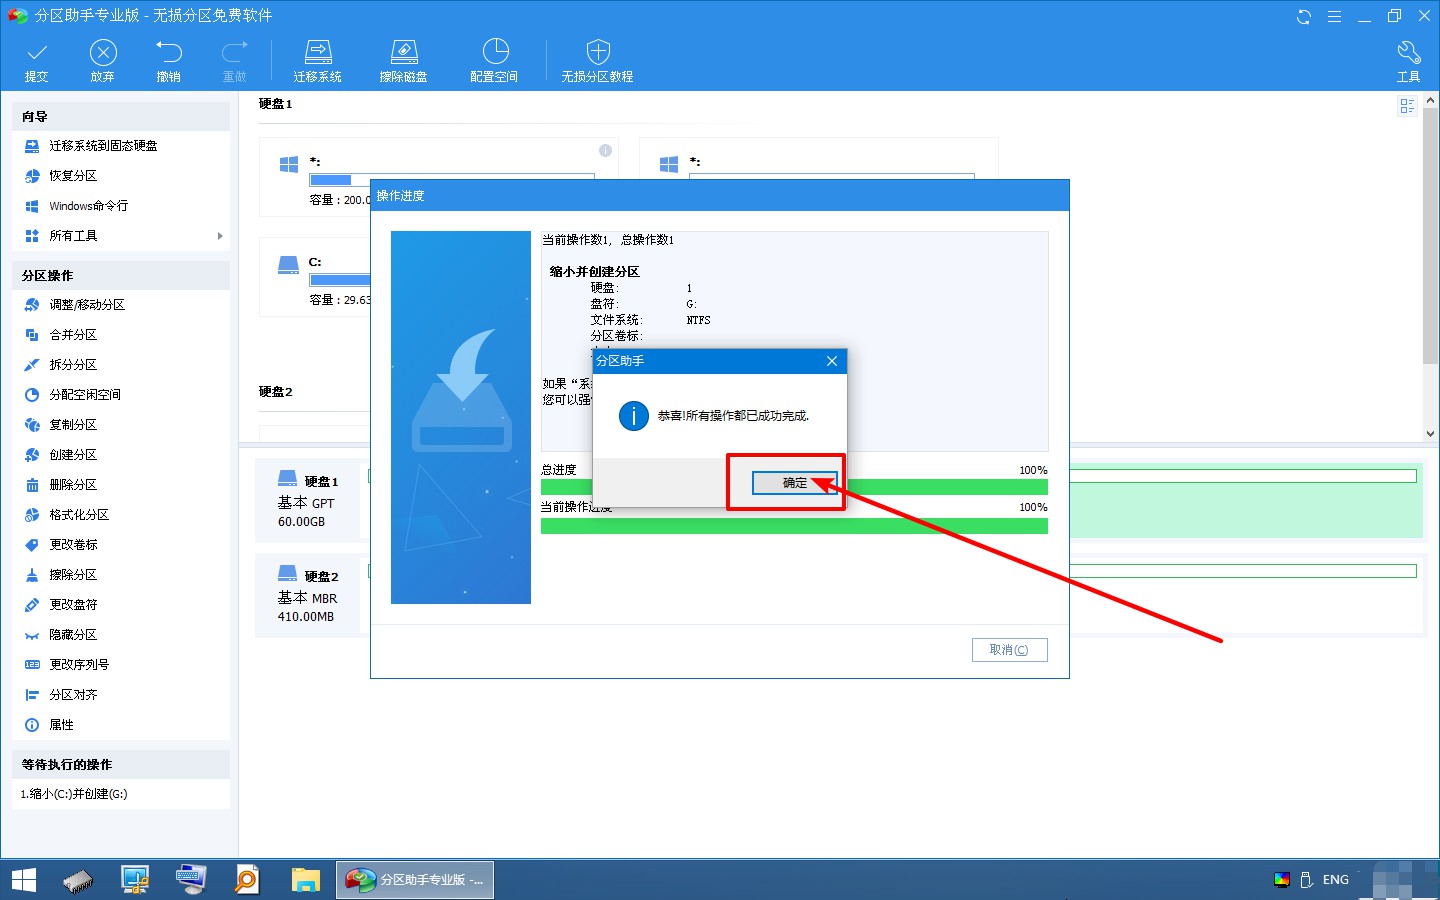
Task: Open the File Explorer taskbar icon
Action: (x=305, y=880)
